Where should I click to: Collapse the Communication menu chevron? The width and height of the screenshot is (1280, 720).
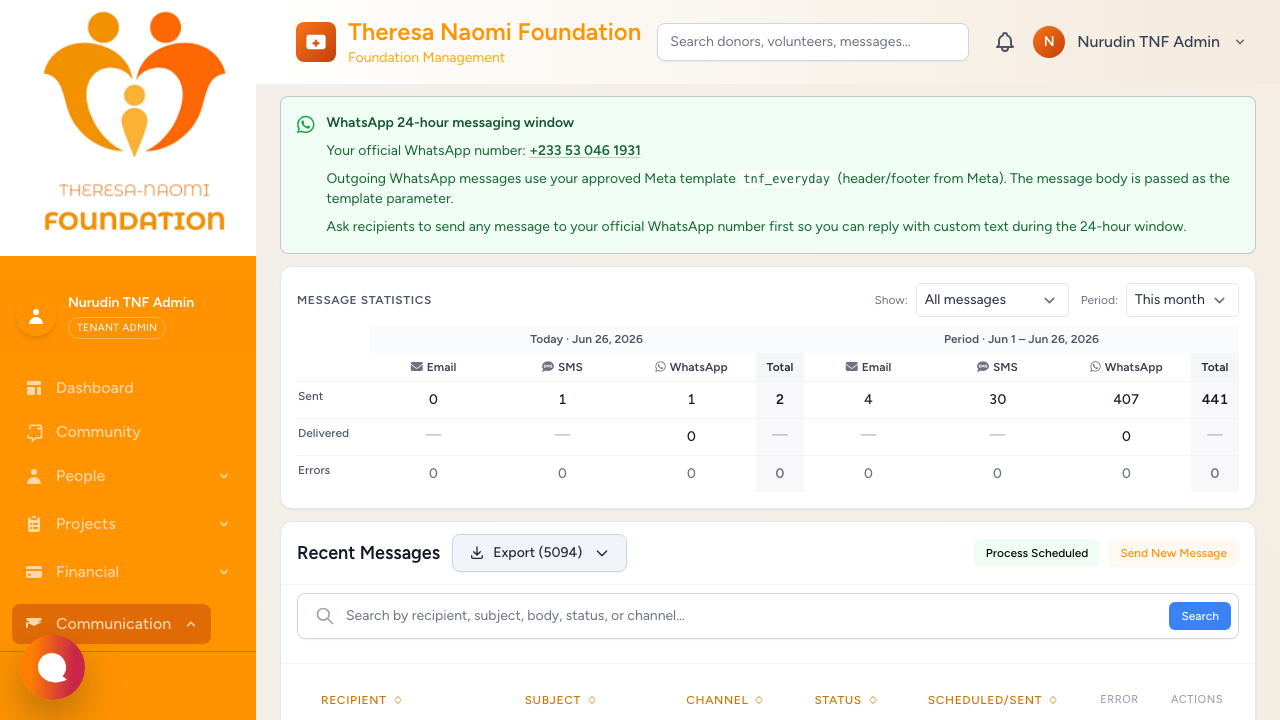[191, 624]
